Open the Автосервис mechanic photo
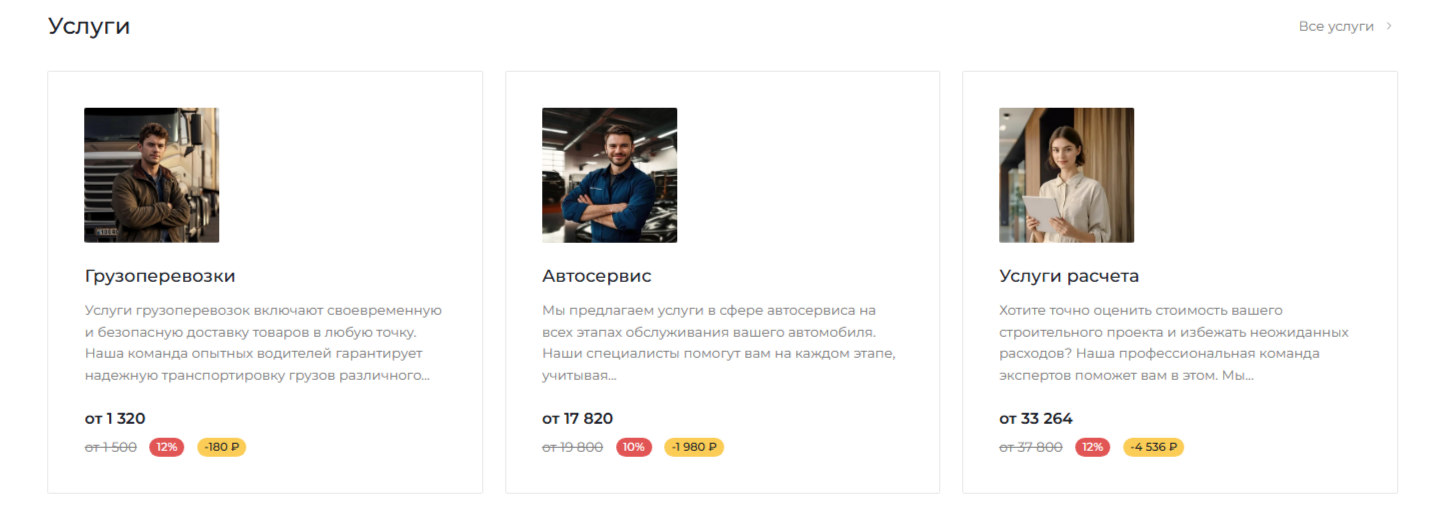Viewport: 1456px width, 523px height. click(x=609, y=175)
